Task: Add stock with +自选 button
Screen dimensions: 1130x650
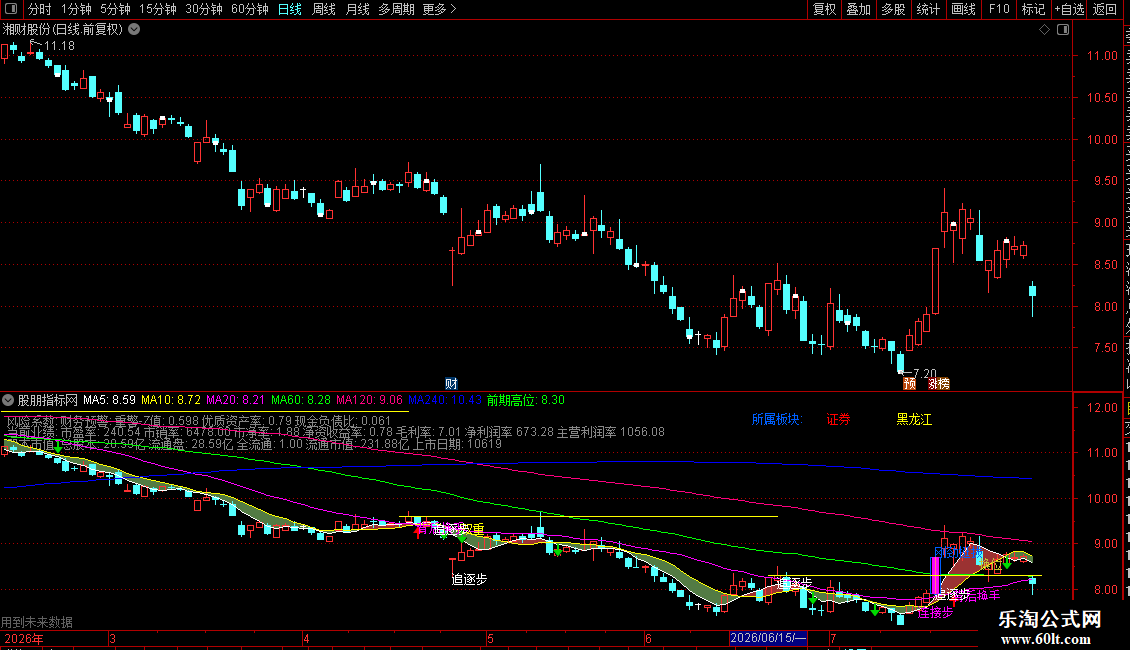Action: point(1069,9)
